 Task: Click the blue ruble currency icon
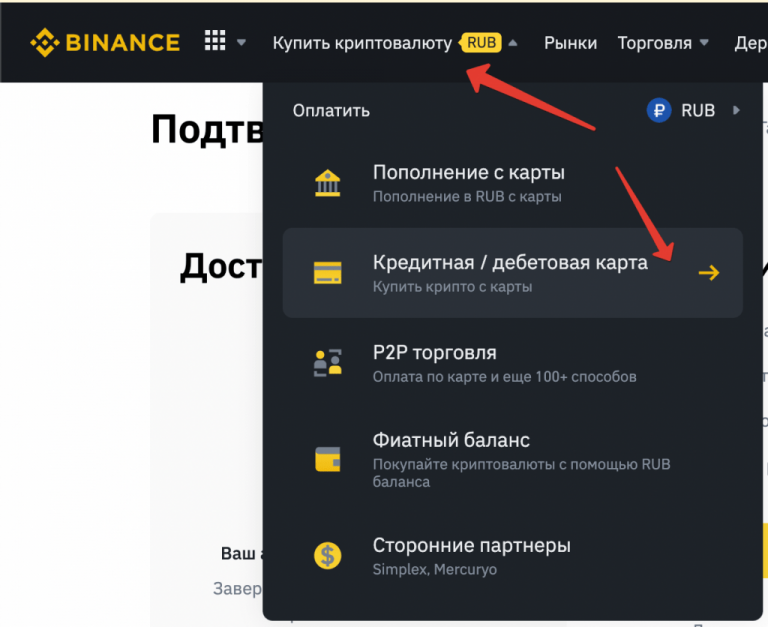pyautogui.click(x=658, y=110)
